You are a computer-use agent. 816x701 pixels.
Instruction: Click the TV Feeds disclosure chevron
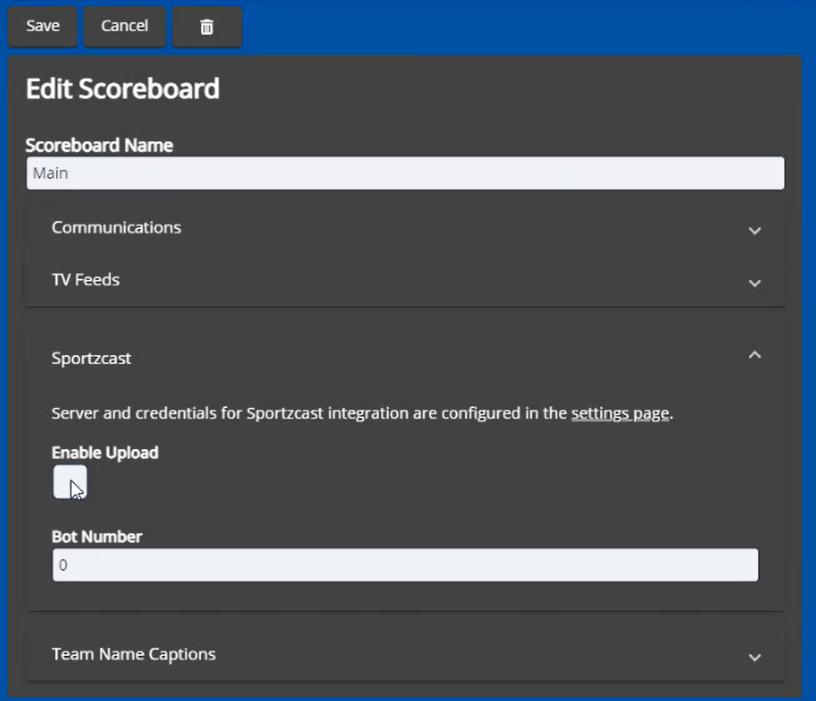tap(756, 283)
